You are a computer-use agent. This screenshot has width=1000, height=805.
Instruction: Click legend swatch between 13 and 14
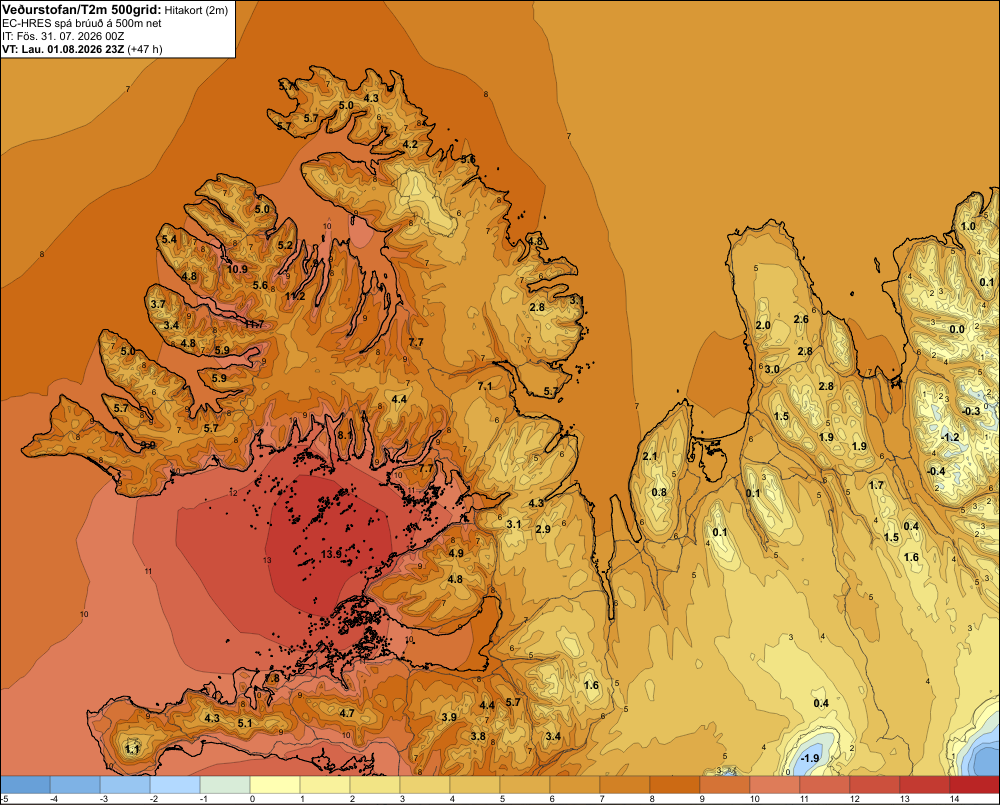click(x=925, y=784)
